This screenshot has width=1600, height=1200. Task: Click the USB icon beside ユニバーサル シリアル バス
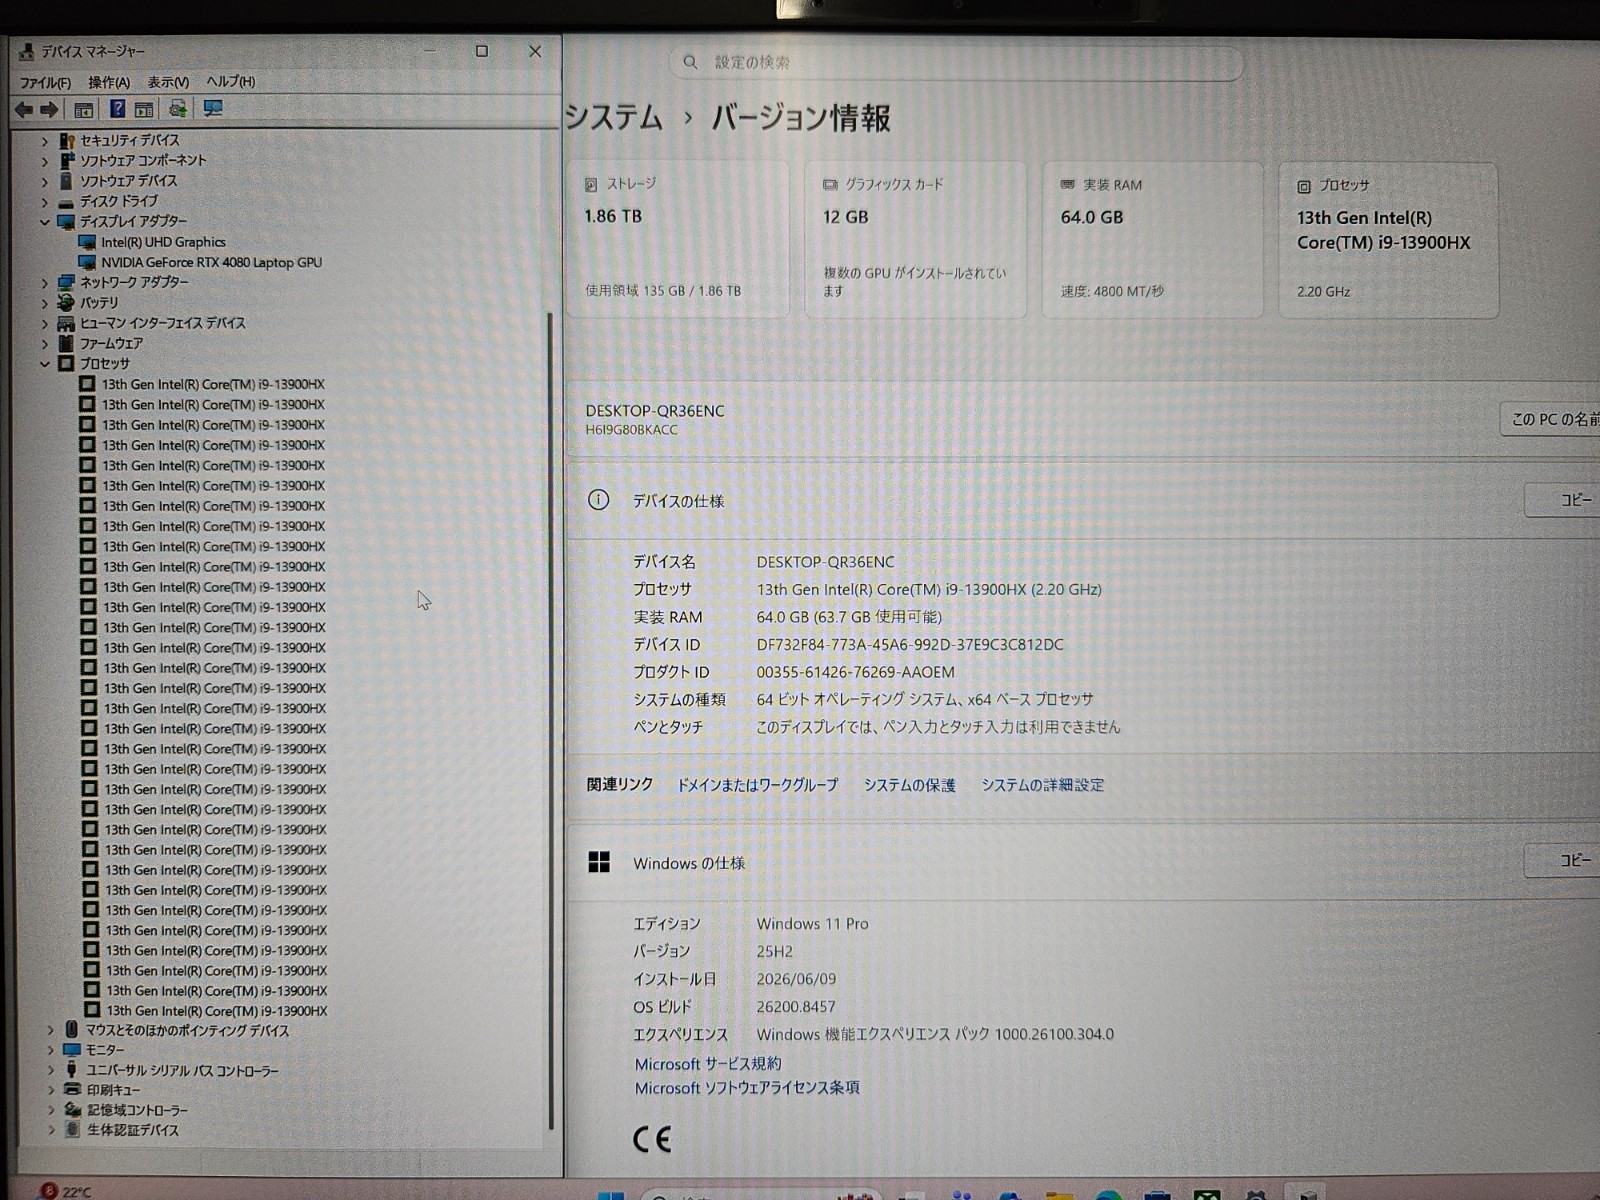(x=71, y=1069)
